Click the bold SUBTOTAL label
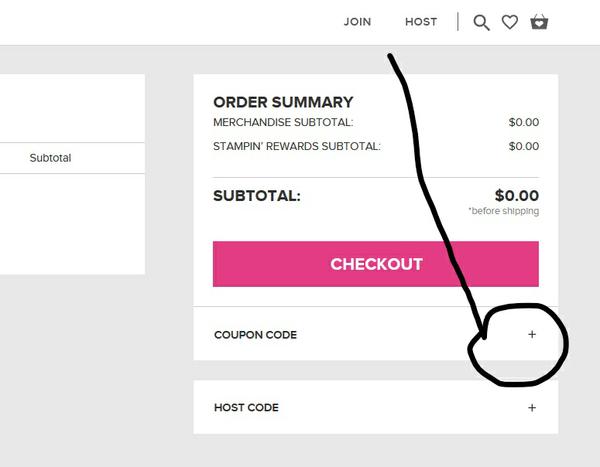Viewport: 600px width, 467px height. [x=257, y=196]
